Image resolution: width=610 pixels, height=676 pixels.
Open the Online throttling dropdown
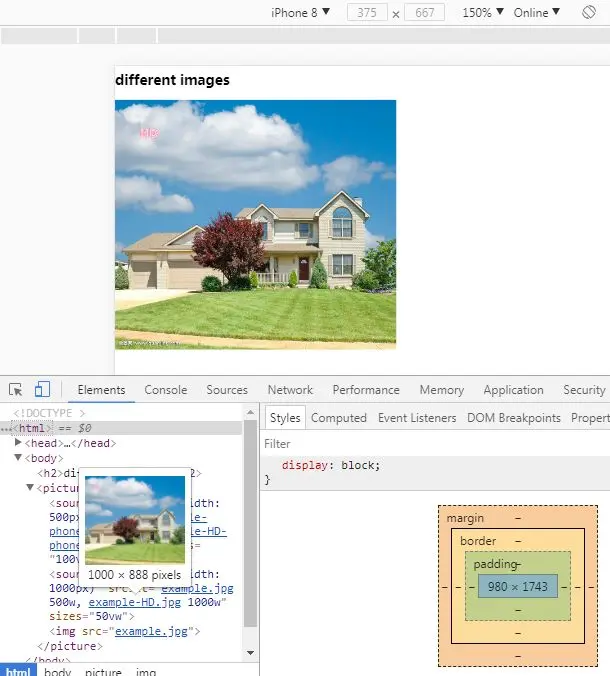click(536, 13)
